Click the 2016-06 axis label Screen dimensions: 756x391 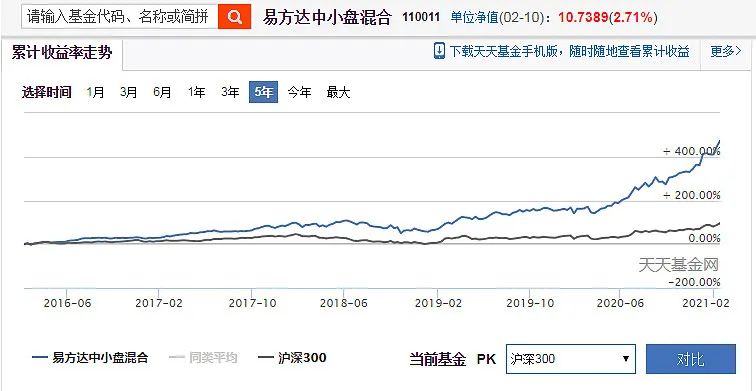coord(67,303)
